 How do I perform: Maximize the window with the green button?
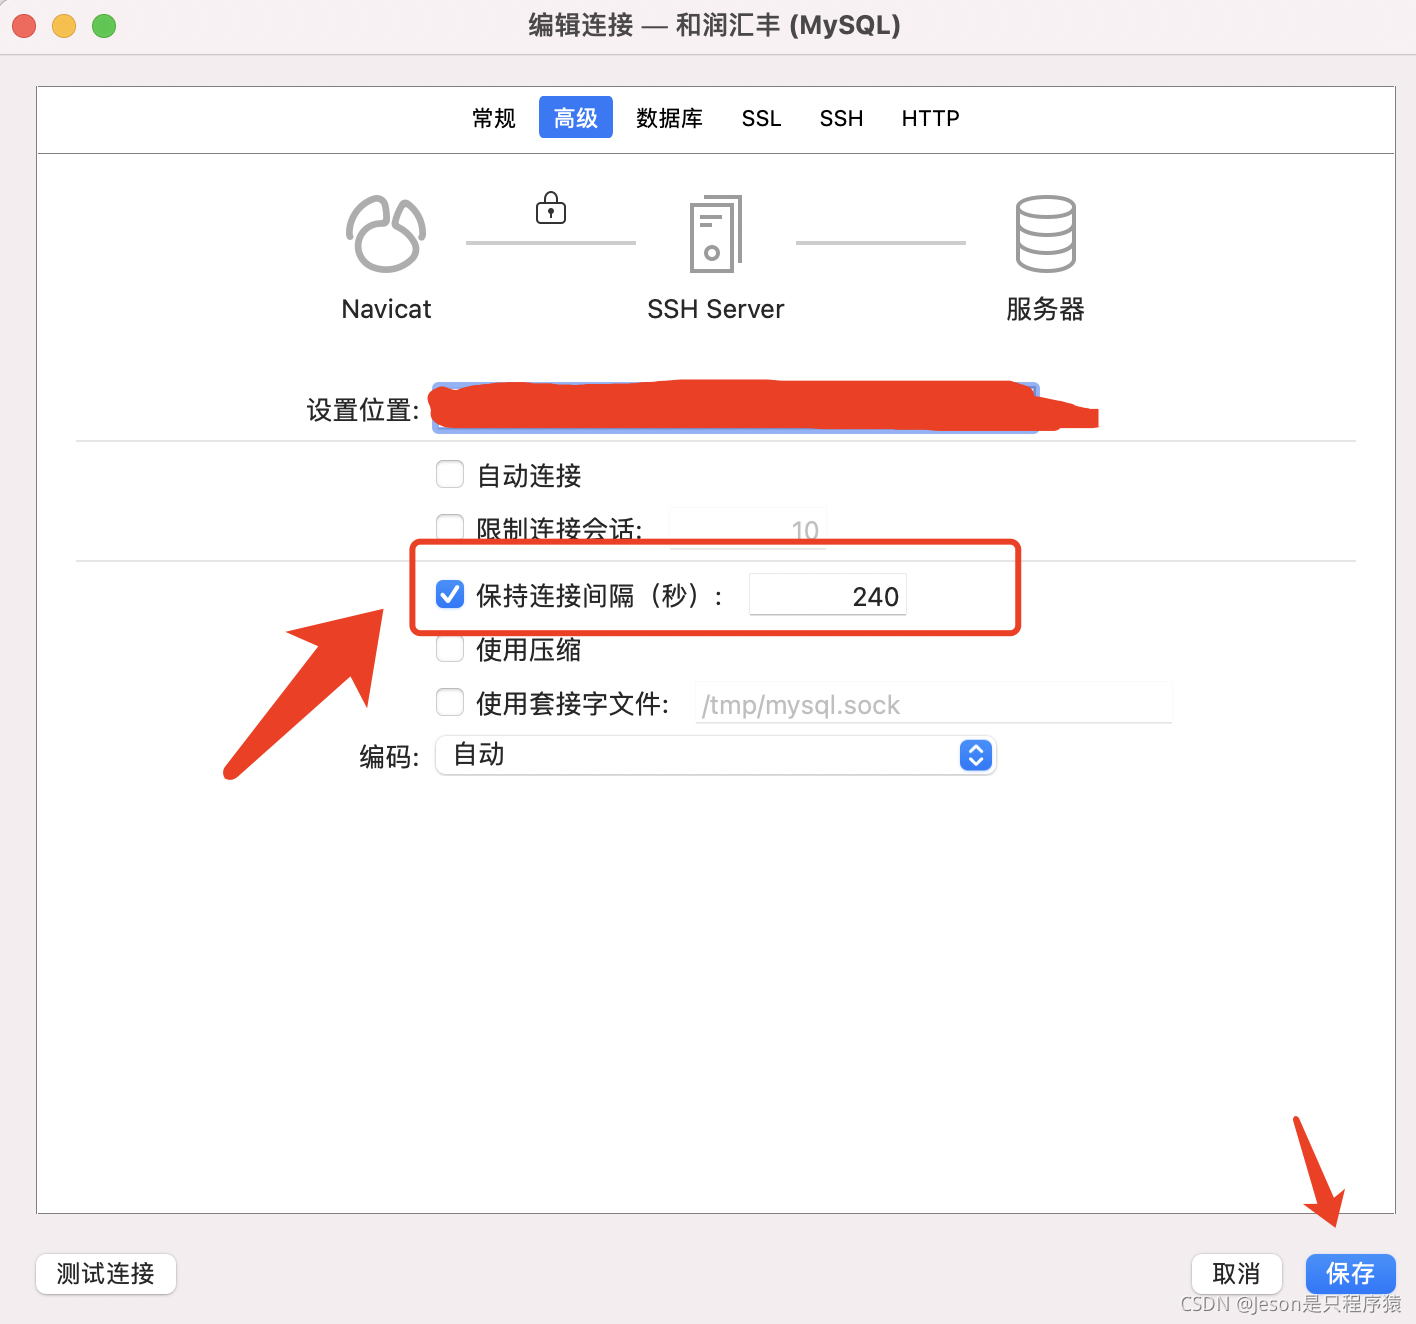[x=104, y=26]
